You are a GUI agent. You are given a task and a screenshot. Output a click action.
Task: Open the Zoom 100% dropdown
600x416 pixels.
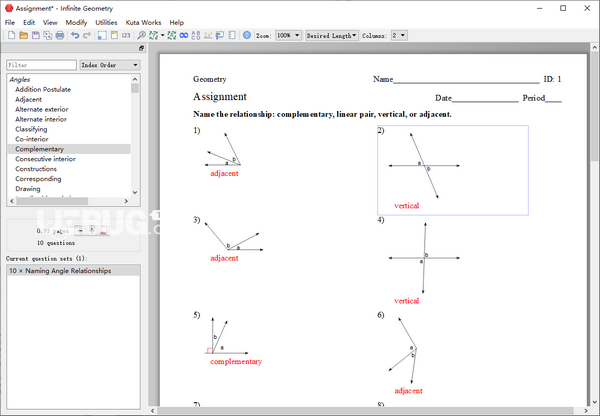click(289, 36)
